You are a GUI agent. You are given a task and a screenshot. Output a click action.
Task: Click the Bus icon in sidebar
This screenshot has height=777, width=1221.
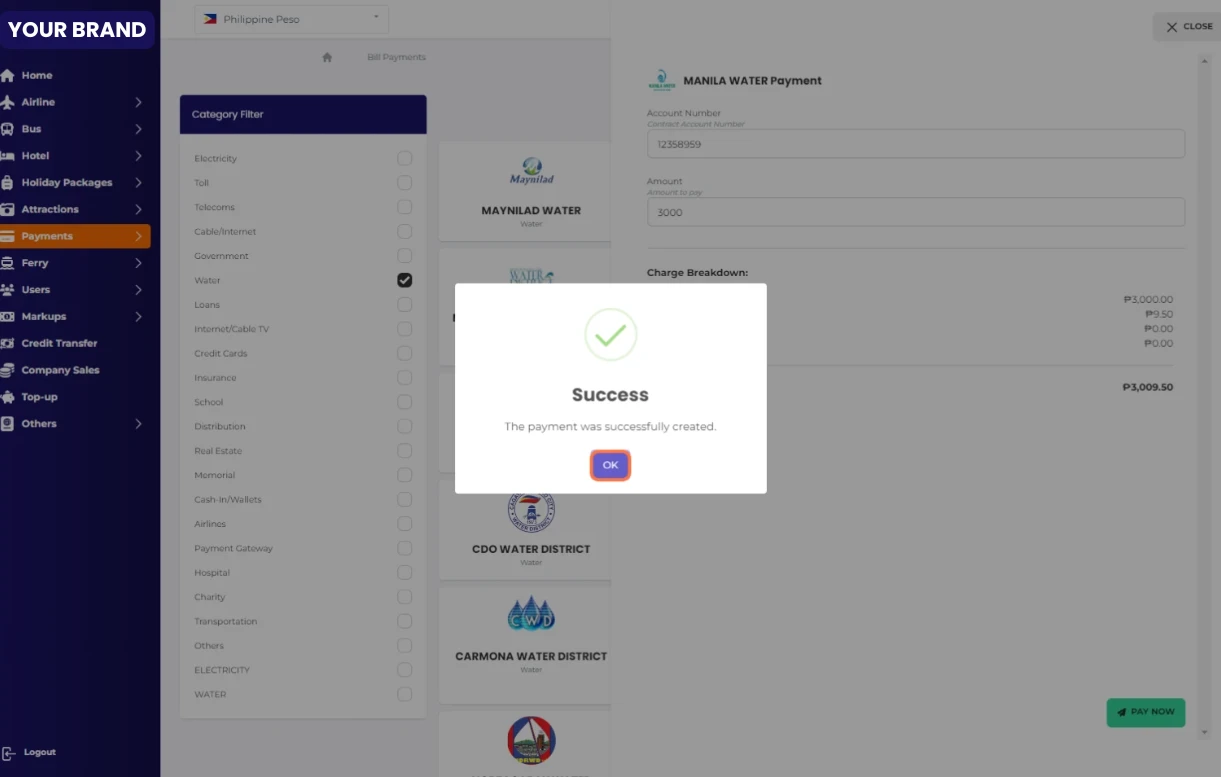pyautogui.click(x=8, y=129)
